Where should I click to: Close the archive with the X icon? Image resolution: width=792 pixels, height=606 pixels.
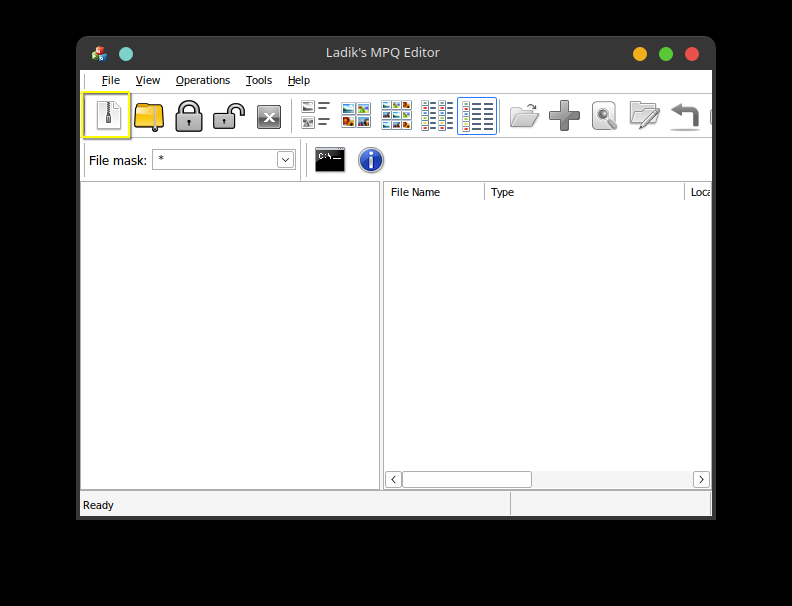[269, 117]
